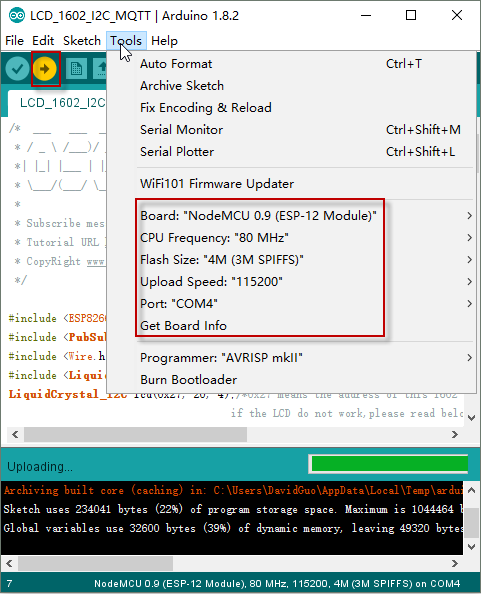Click the editor horizontal scrollbar thumb
Screen dimensions: 481x594
pyautogui.click(x=135, y=434)
